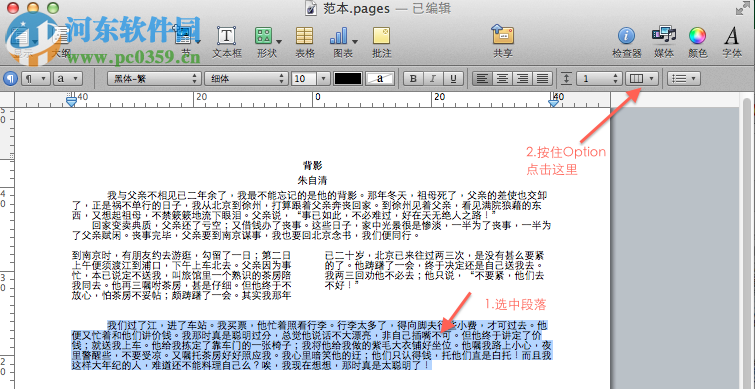
Task: Open the character style 'a' dropdown
Action: pos(67,78)
